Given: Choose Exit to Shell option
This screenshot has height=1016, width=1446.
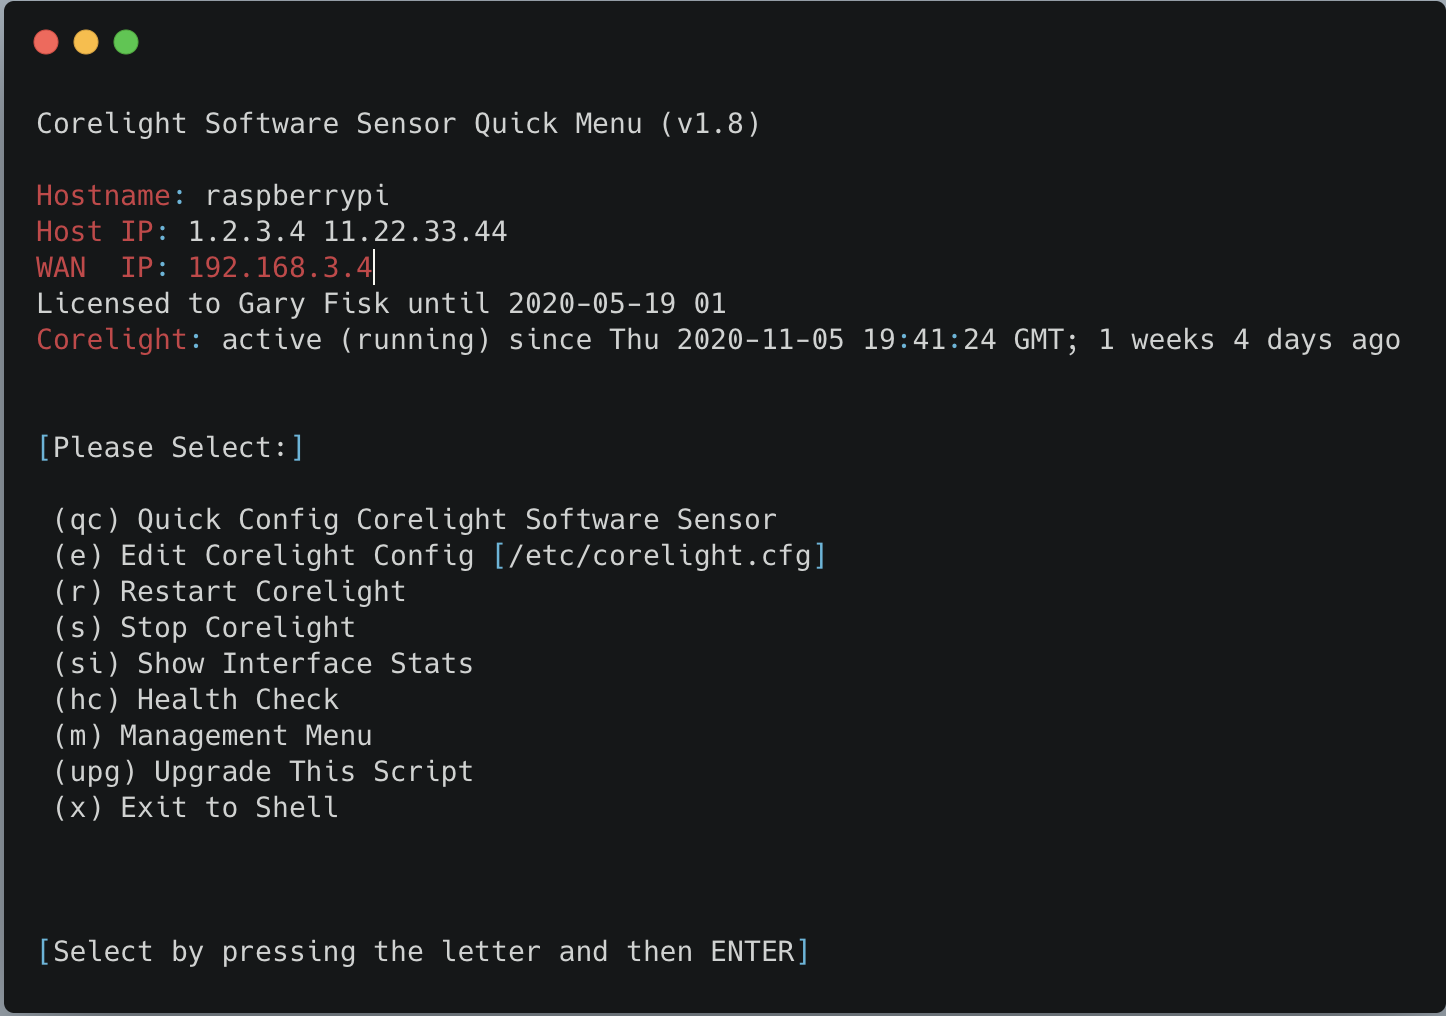Looking at the screenshot, I should [197, 808].
